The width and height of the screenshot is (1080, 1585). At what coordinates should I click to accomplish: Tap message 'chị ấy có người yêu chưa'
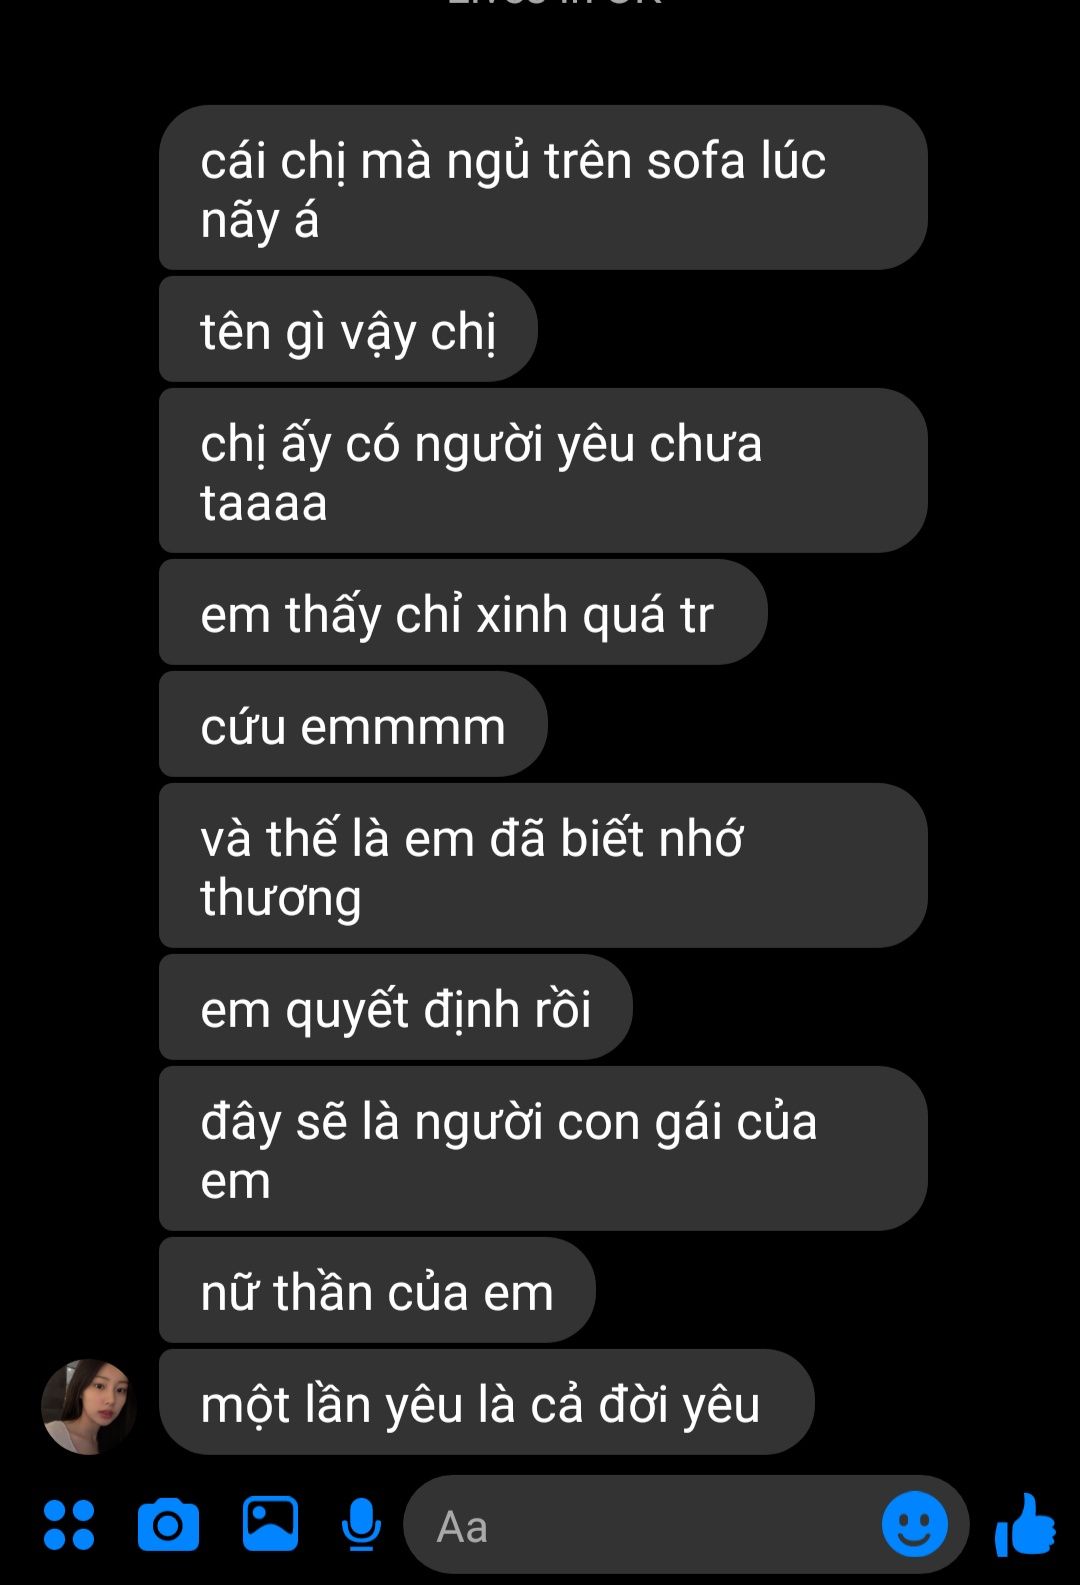pyautogui.click(x=543, y=471)
